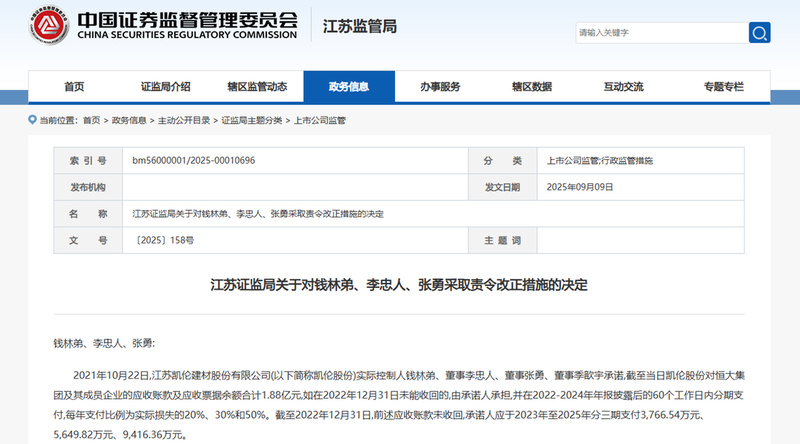Click the 中国证券监督管理委员会 title text
The width and height of the screenshot is (800, 444).
point(187,20)
